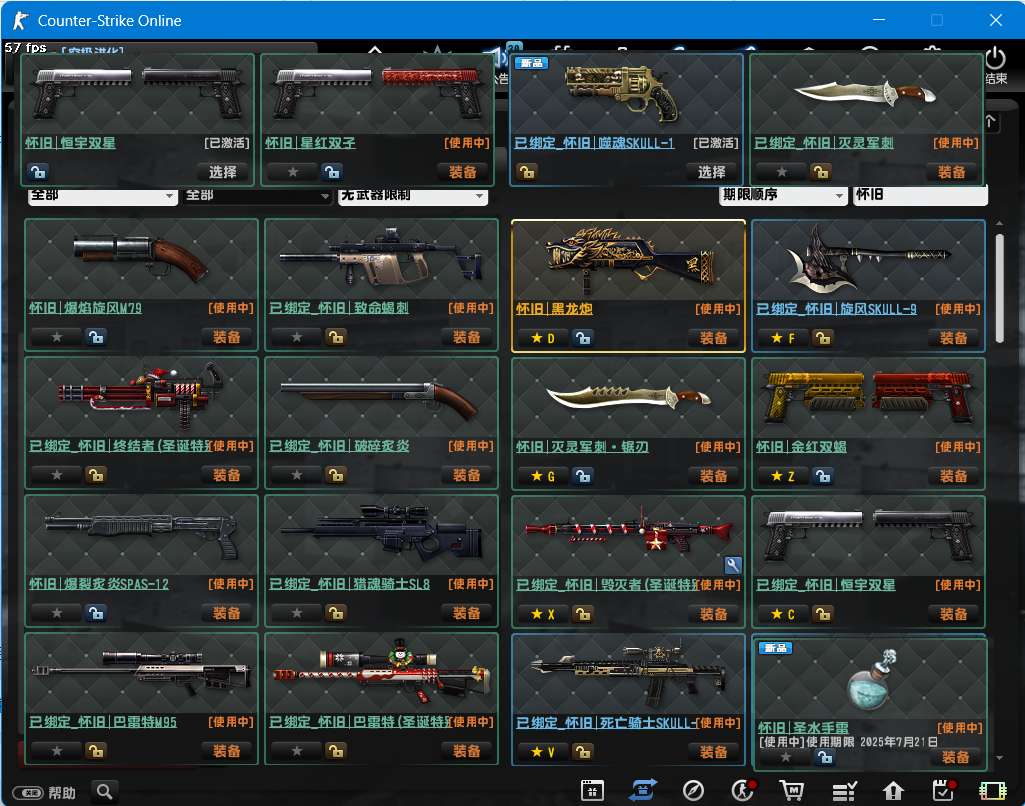Click 装备 on 怀旧|黑龙炮 card
Screen dimensions: 1025x806
click(713, 338)
